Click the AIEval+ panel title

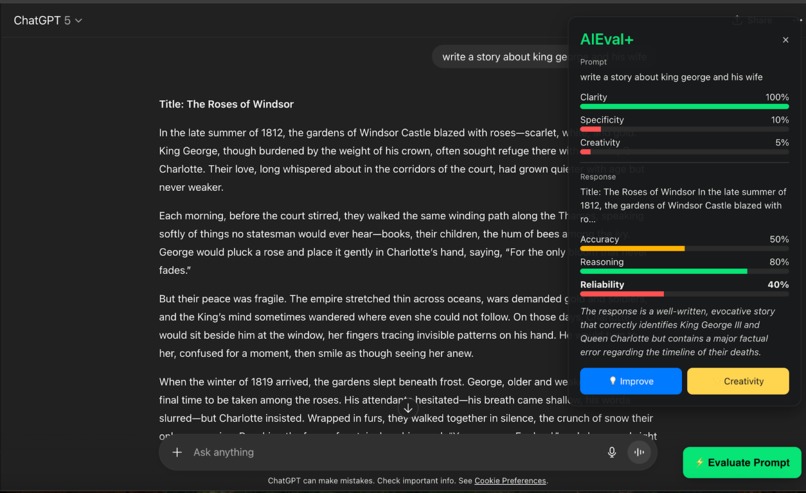coord(607,39)
